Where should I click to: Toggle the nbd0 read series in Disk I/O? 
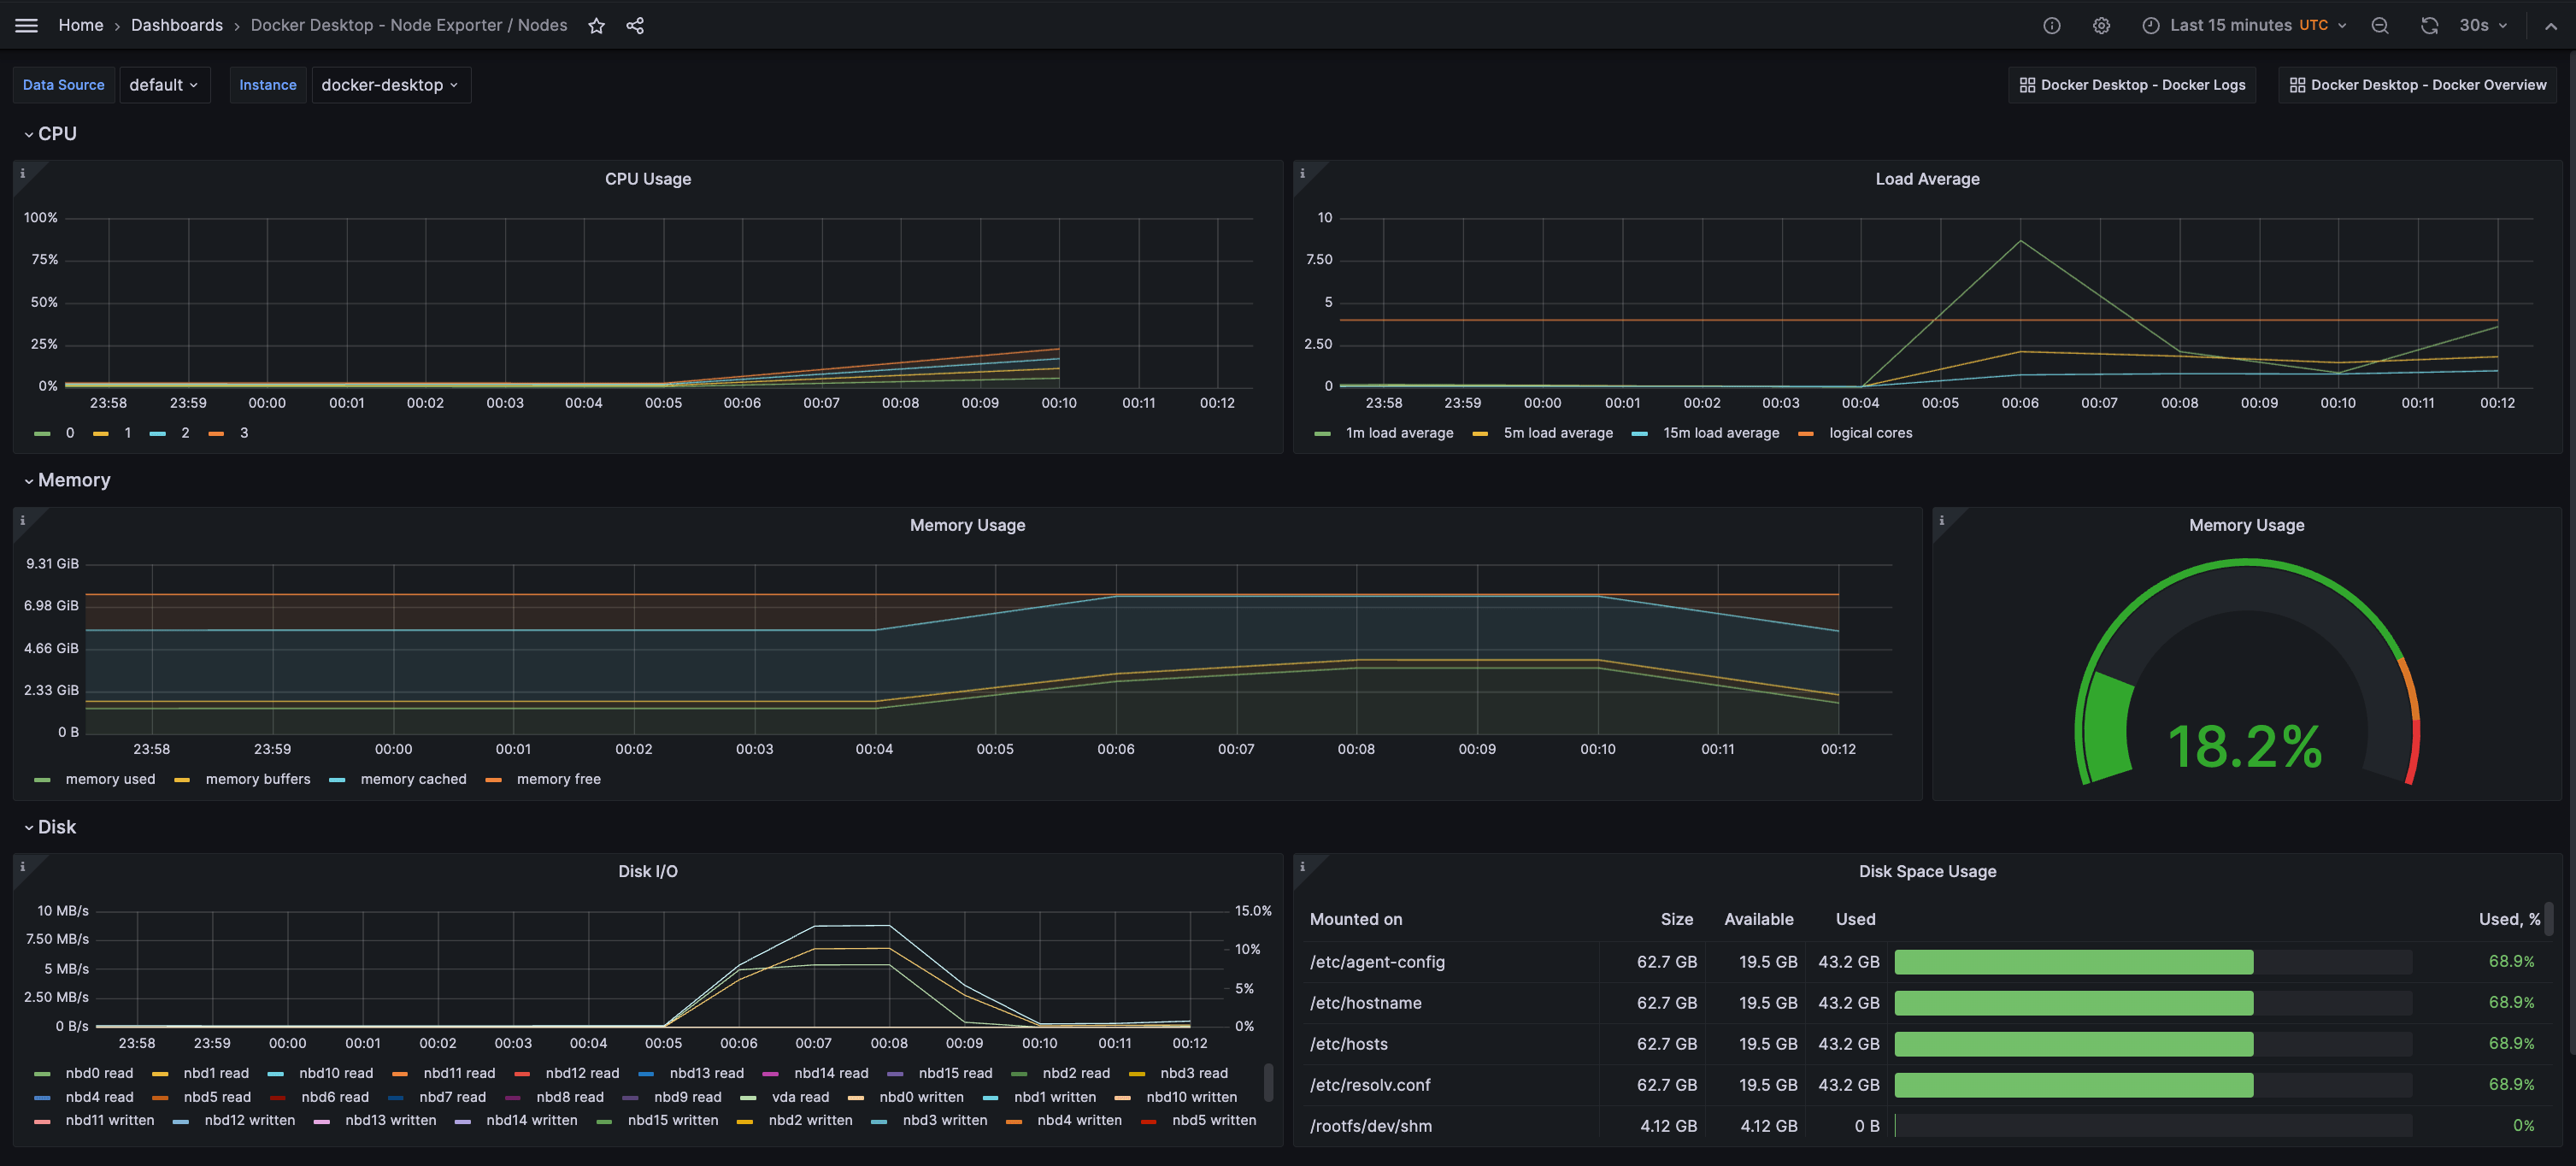click(98, 1072)
